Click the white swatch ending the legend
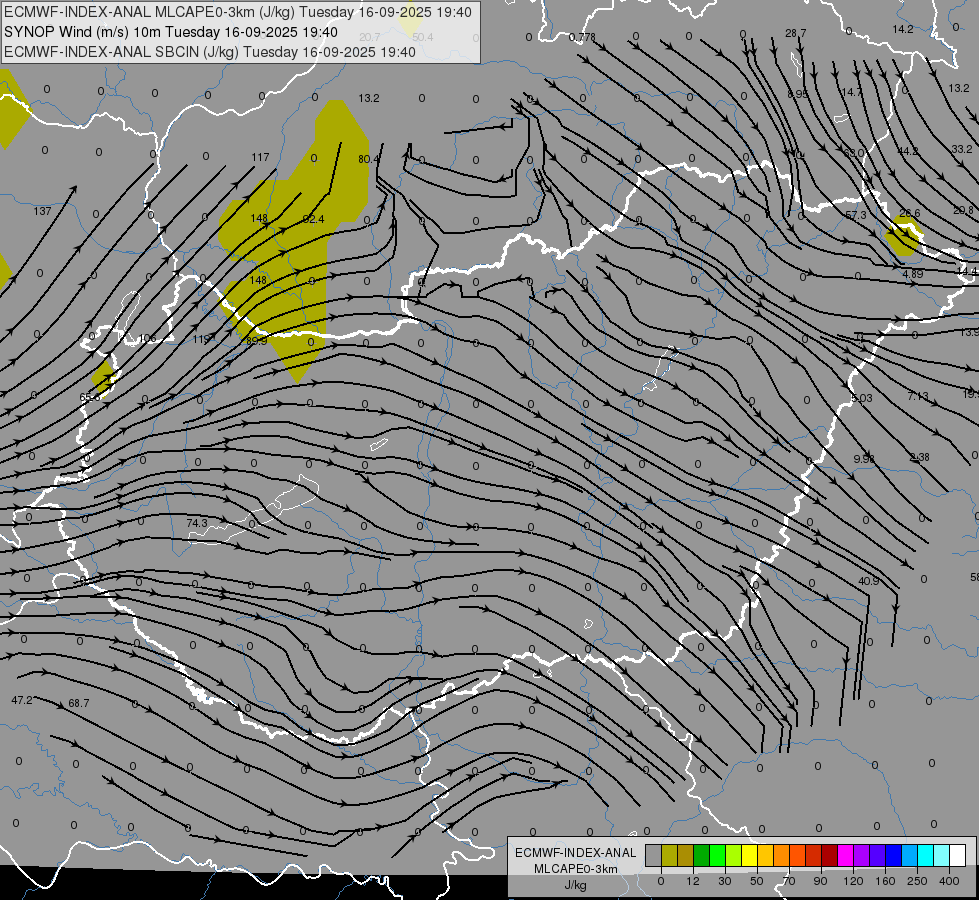Image resolution: width=979 pixels, height=900 pixels. (958, 856)
